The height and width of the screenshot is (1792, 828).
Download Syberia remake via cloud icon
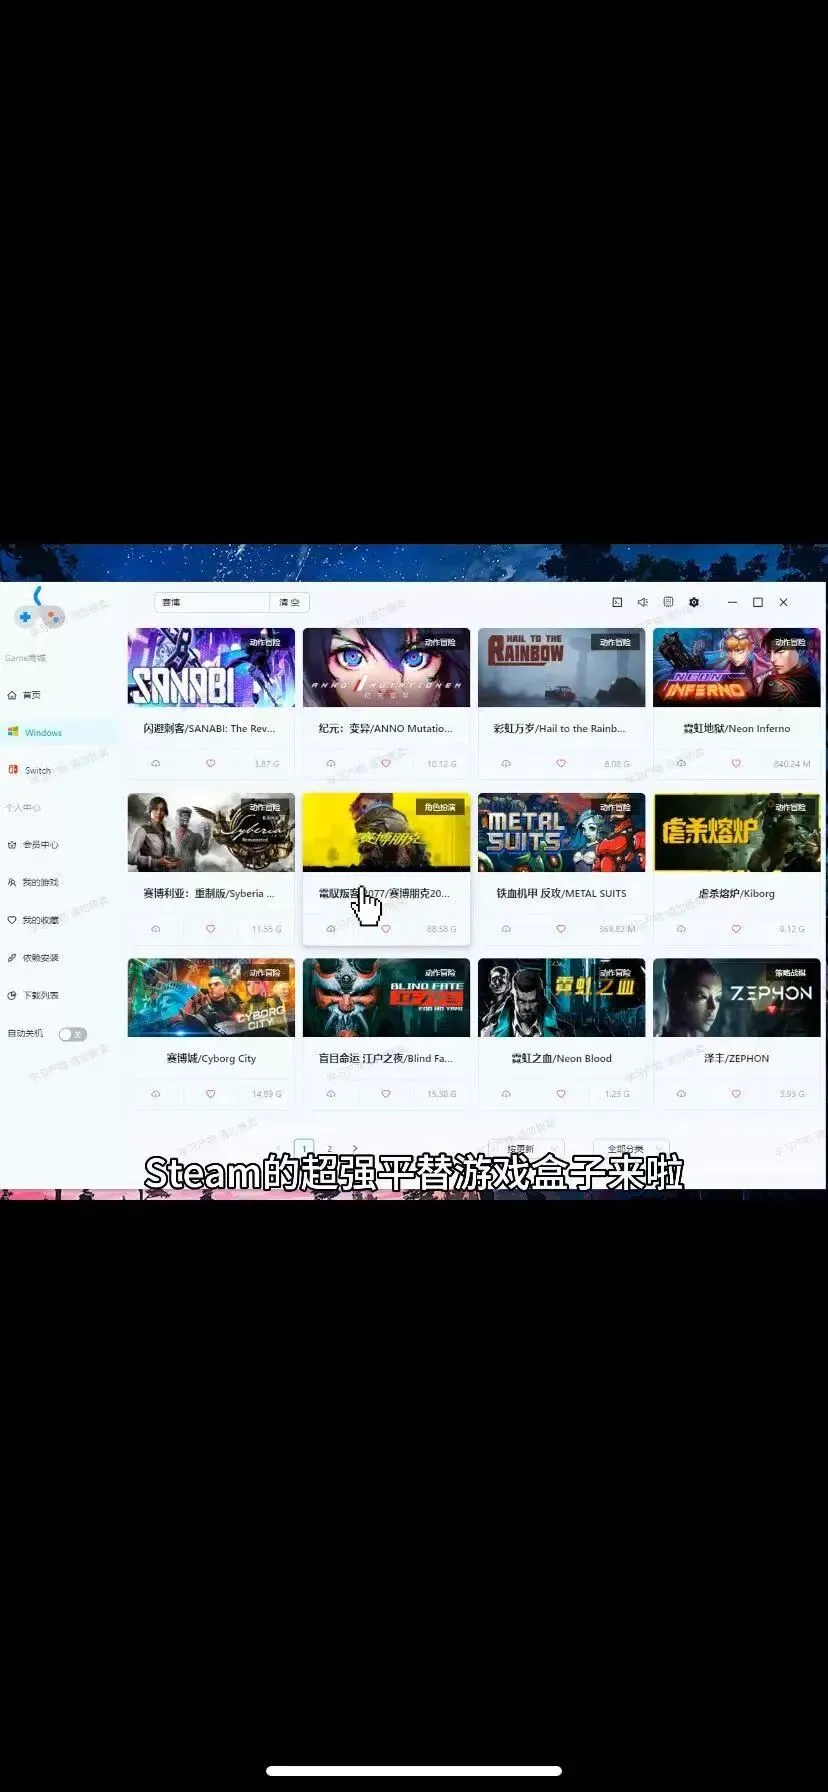pyautogui.click(x=156, y=929)
